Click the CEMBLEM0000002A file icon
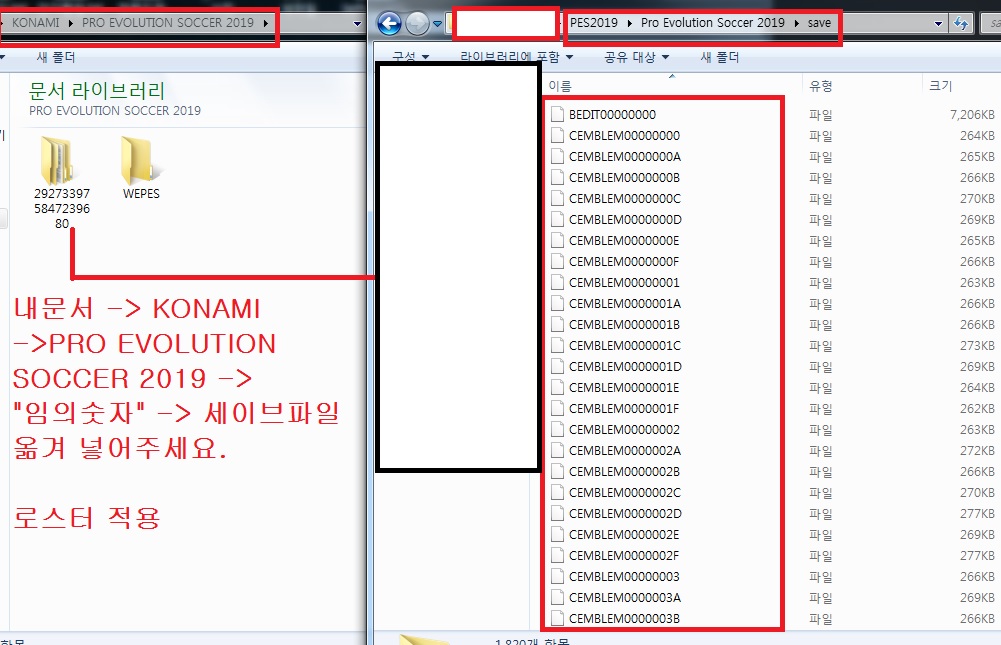The image size is (1001, 645). point(557,451)
